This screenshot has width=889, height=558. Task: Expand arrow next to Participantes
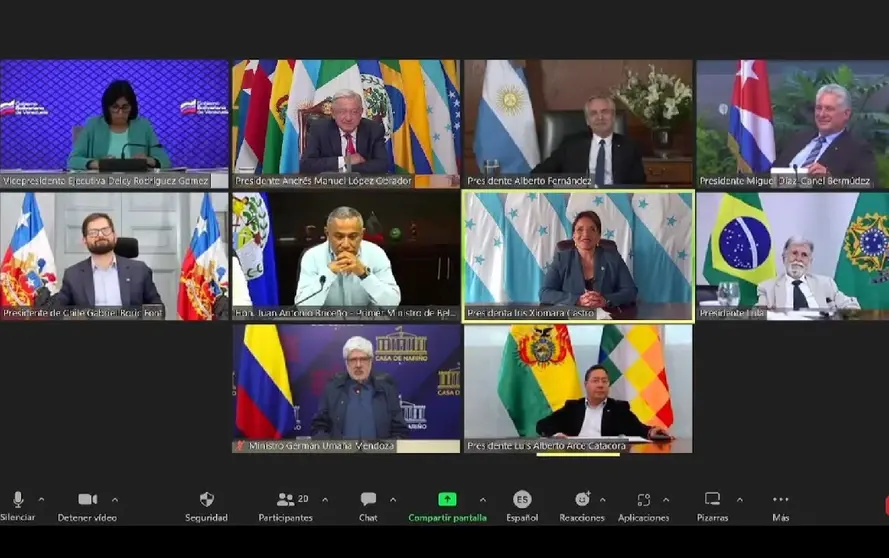click(325, 500)
